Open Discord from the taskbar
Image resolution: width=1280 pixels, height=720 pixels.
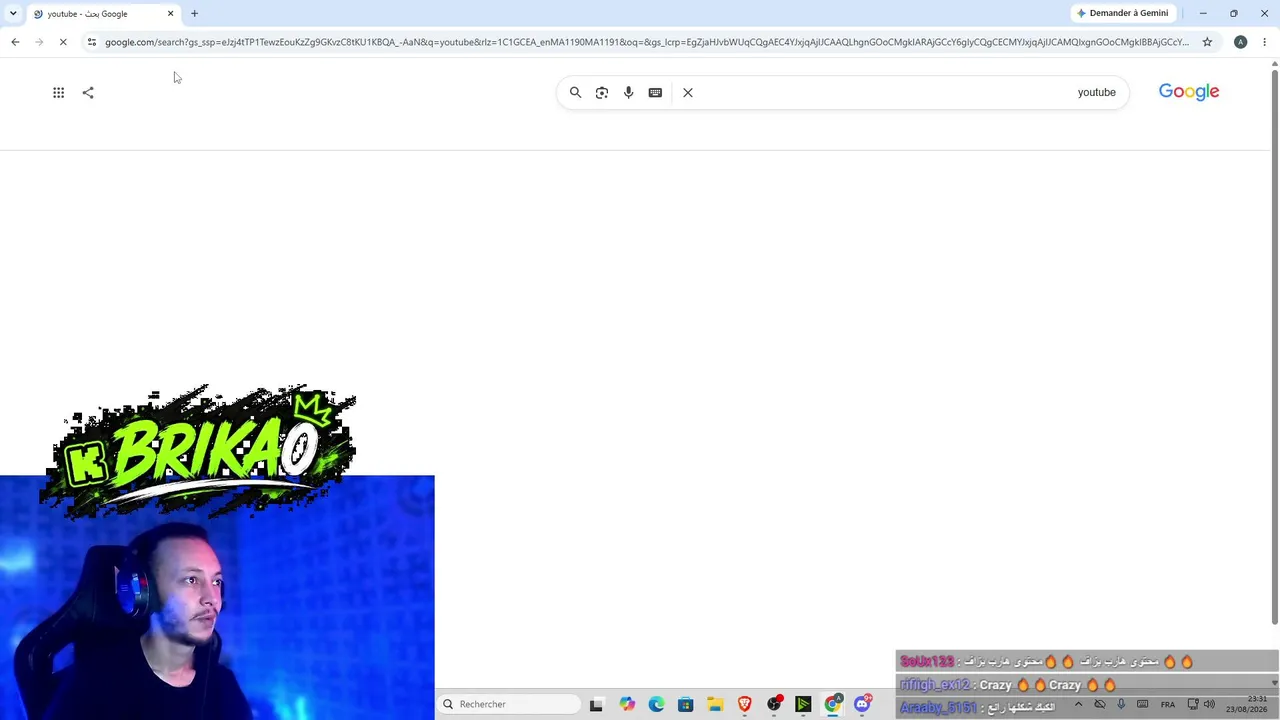(862, 704)
